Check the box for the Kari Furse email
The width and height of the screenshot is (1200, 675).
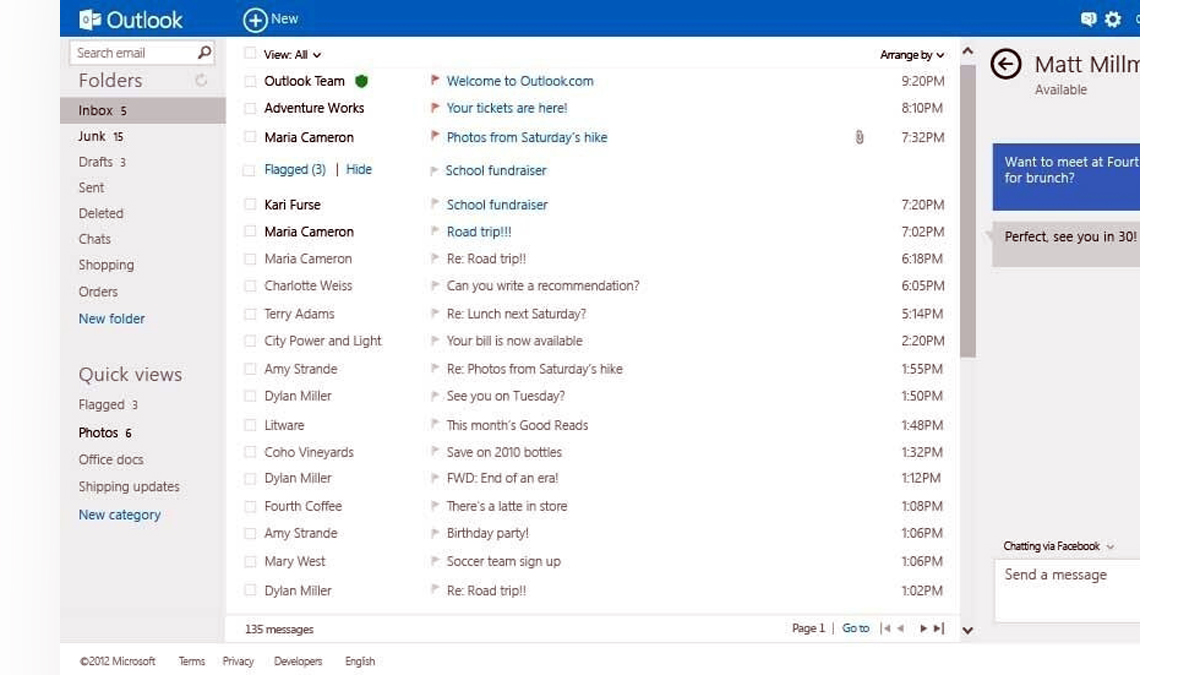(250, 204)
